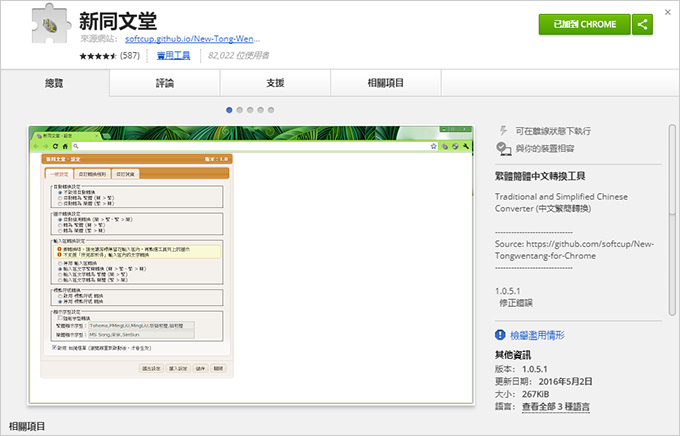Select the fifth screenshot carousel dot
The height and width of the screenshot is (436, 680).
pyautogui.click(x=271, y=110)
